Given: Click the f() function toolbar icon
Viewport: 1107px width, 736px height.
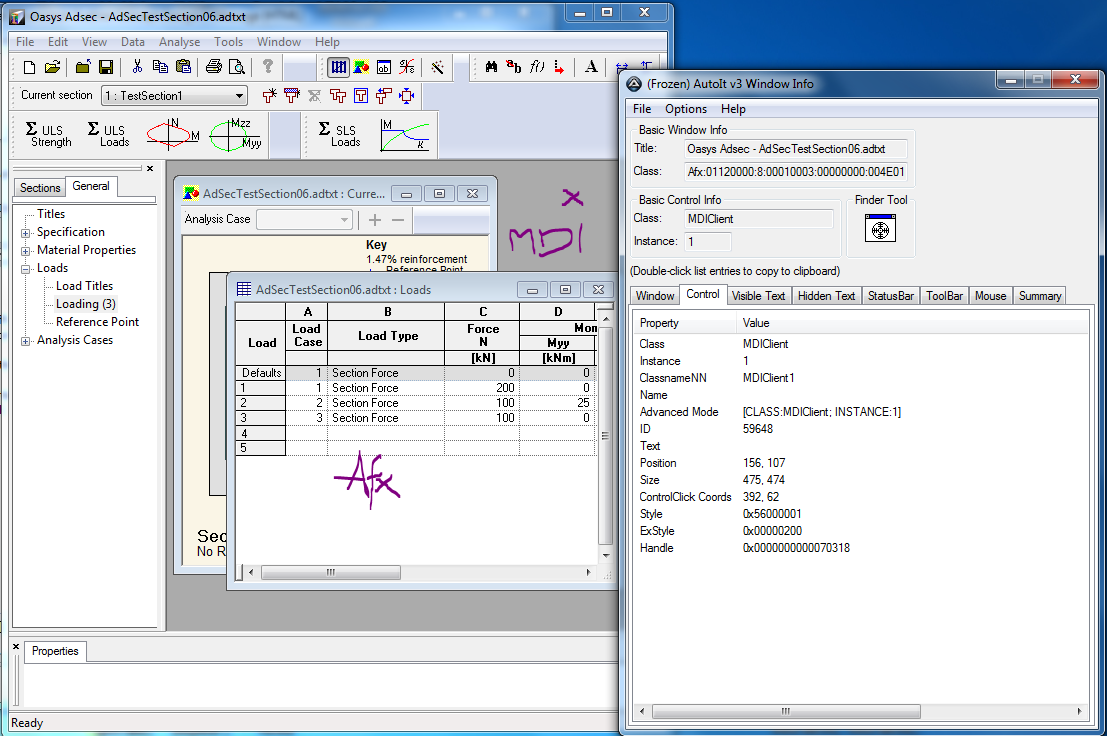Looking at the screenshot, I should [537, 67].
